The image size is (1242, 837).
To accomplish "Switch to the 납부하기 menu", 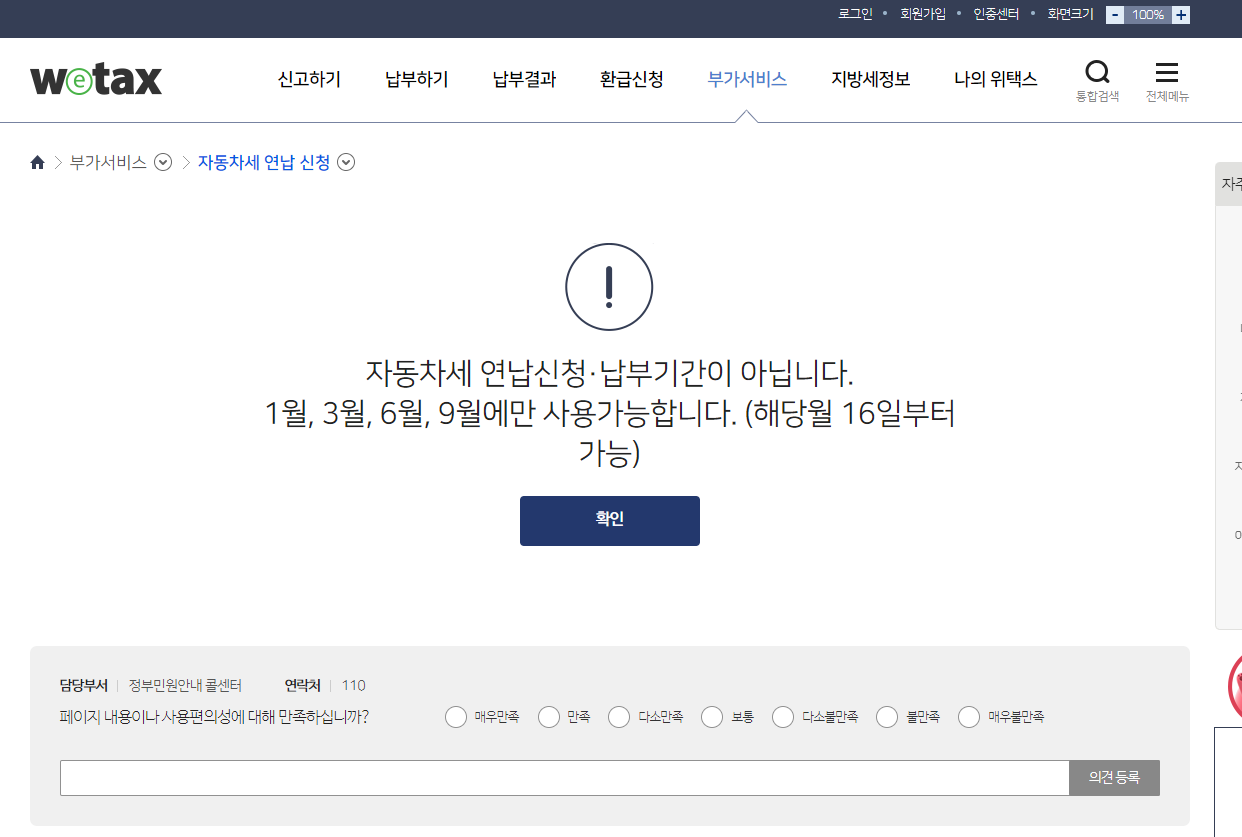I will click(x=415, y=79).
